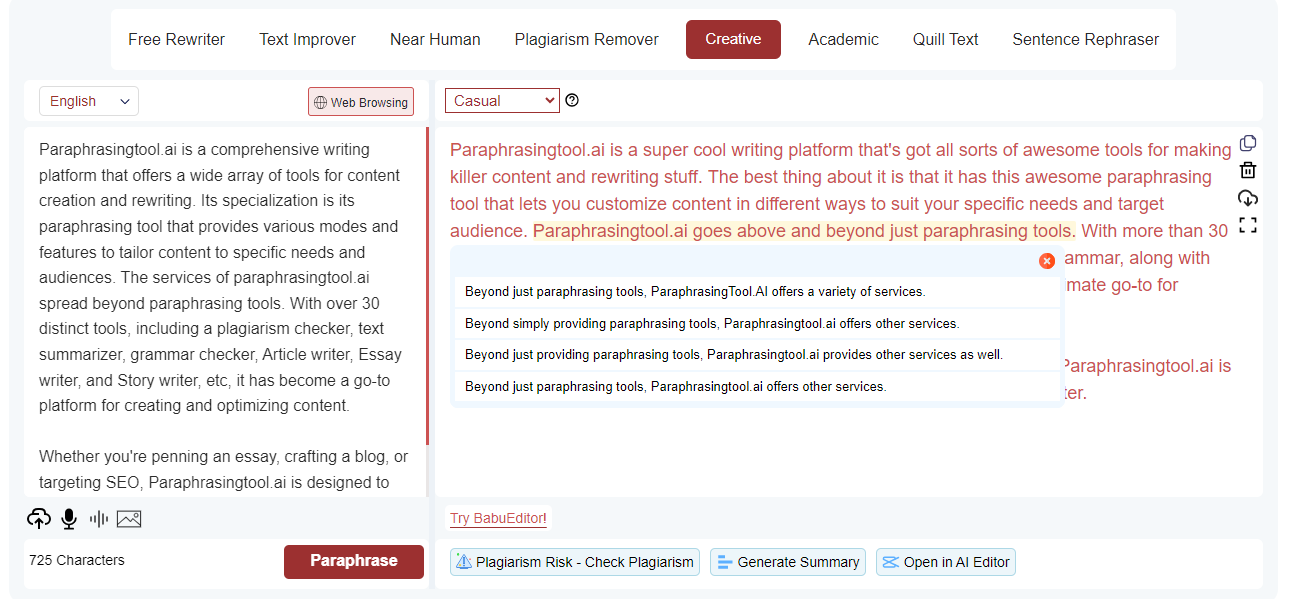Upload an image with the picture icon

(129, 518)
